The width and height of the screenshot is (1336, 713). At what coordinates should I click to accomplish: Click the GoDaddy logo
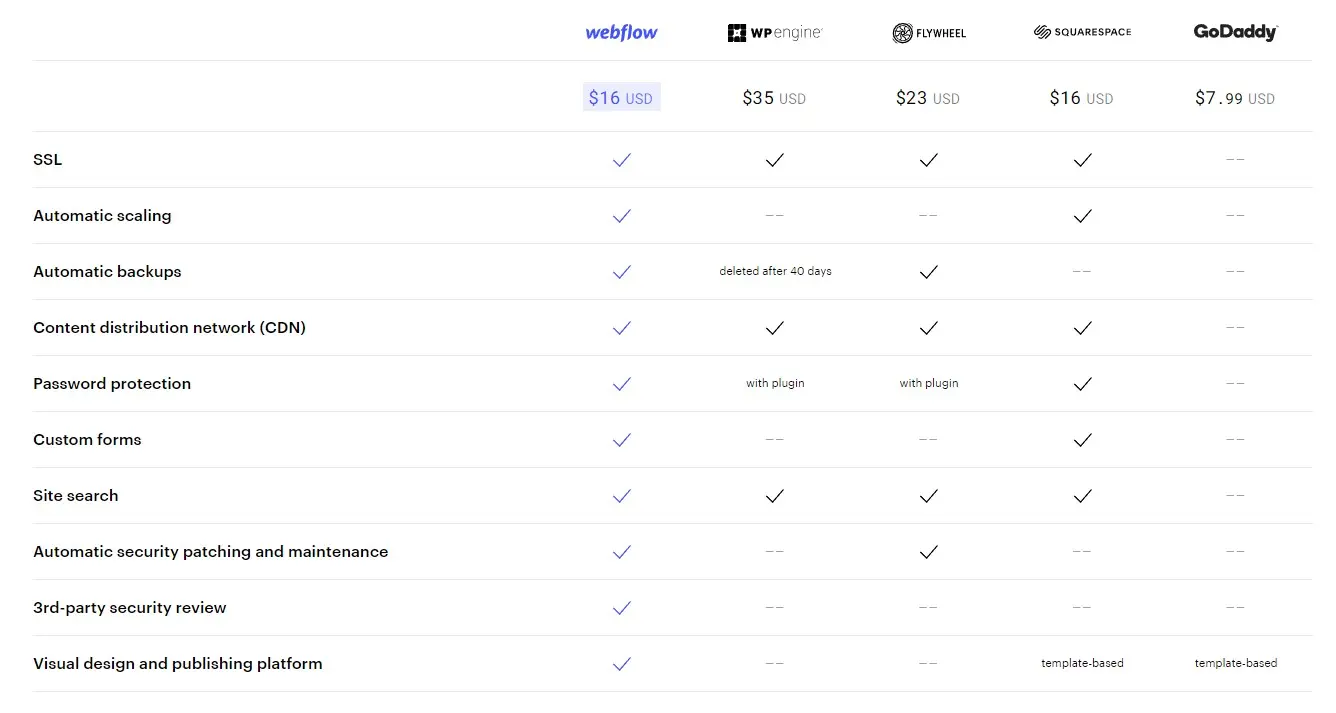click(1236, 32)
